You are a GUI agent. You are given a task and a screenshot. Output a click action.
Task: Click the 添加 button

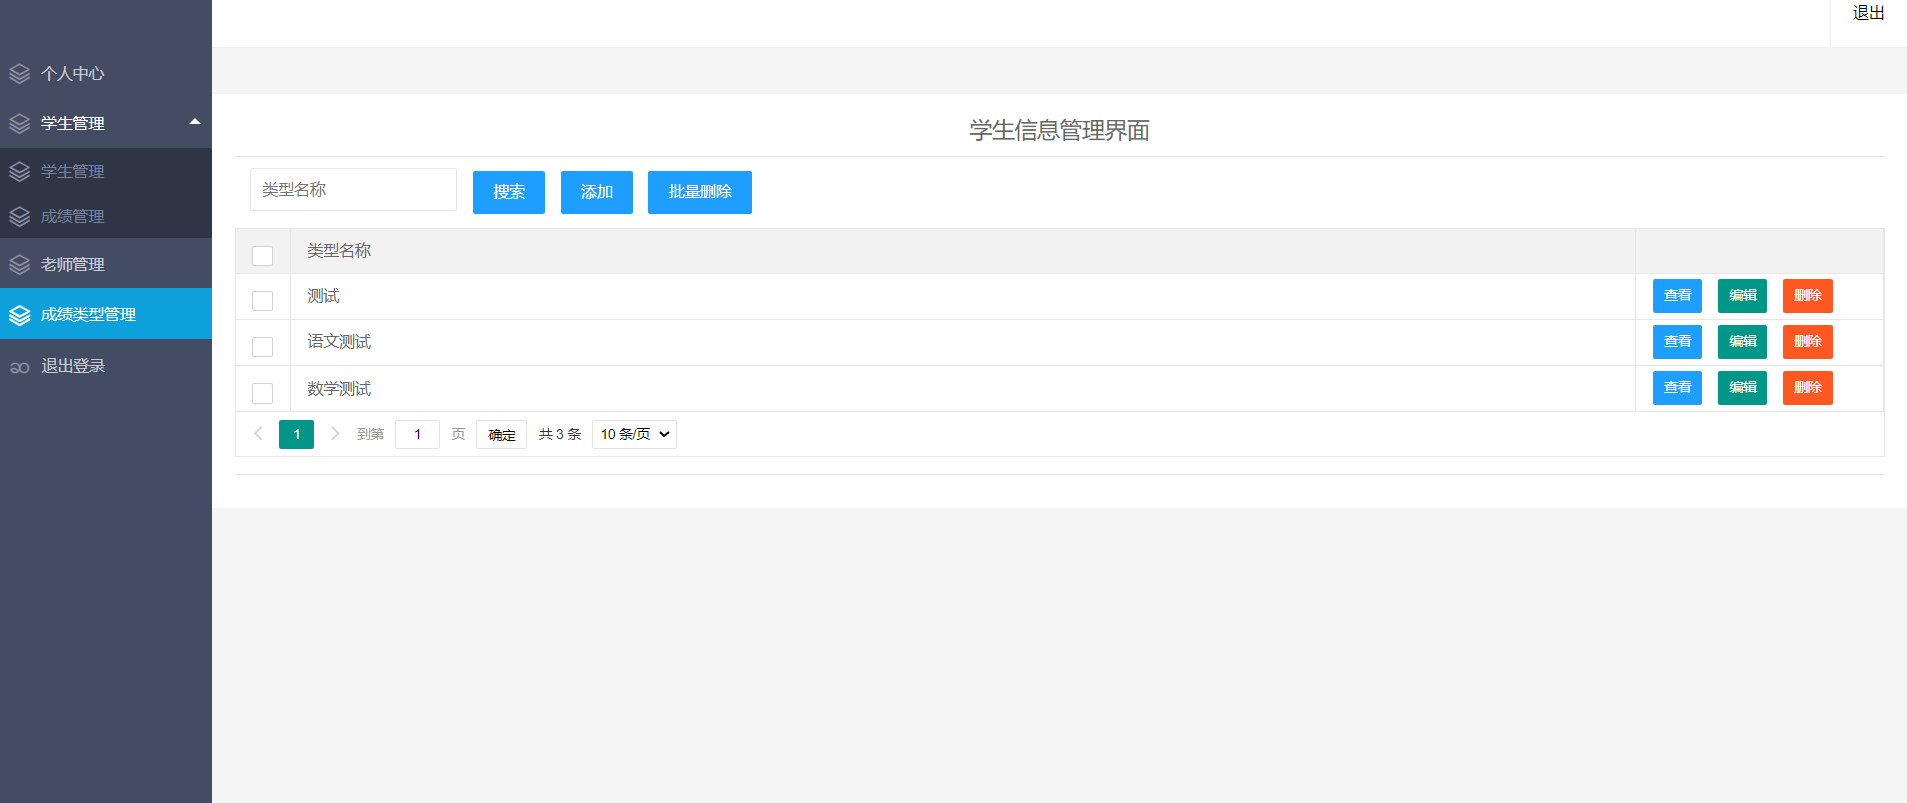click(597, 192)
